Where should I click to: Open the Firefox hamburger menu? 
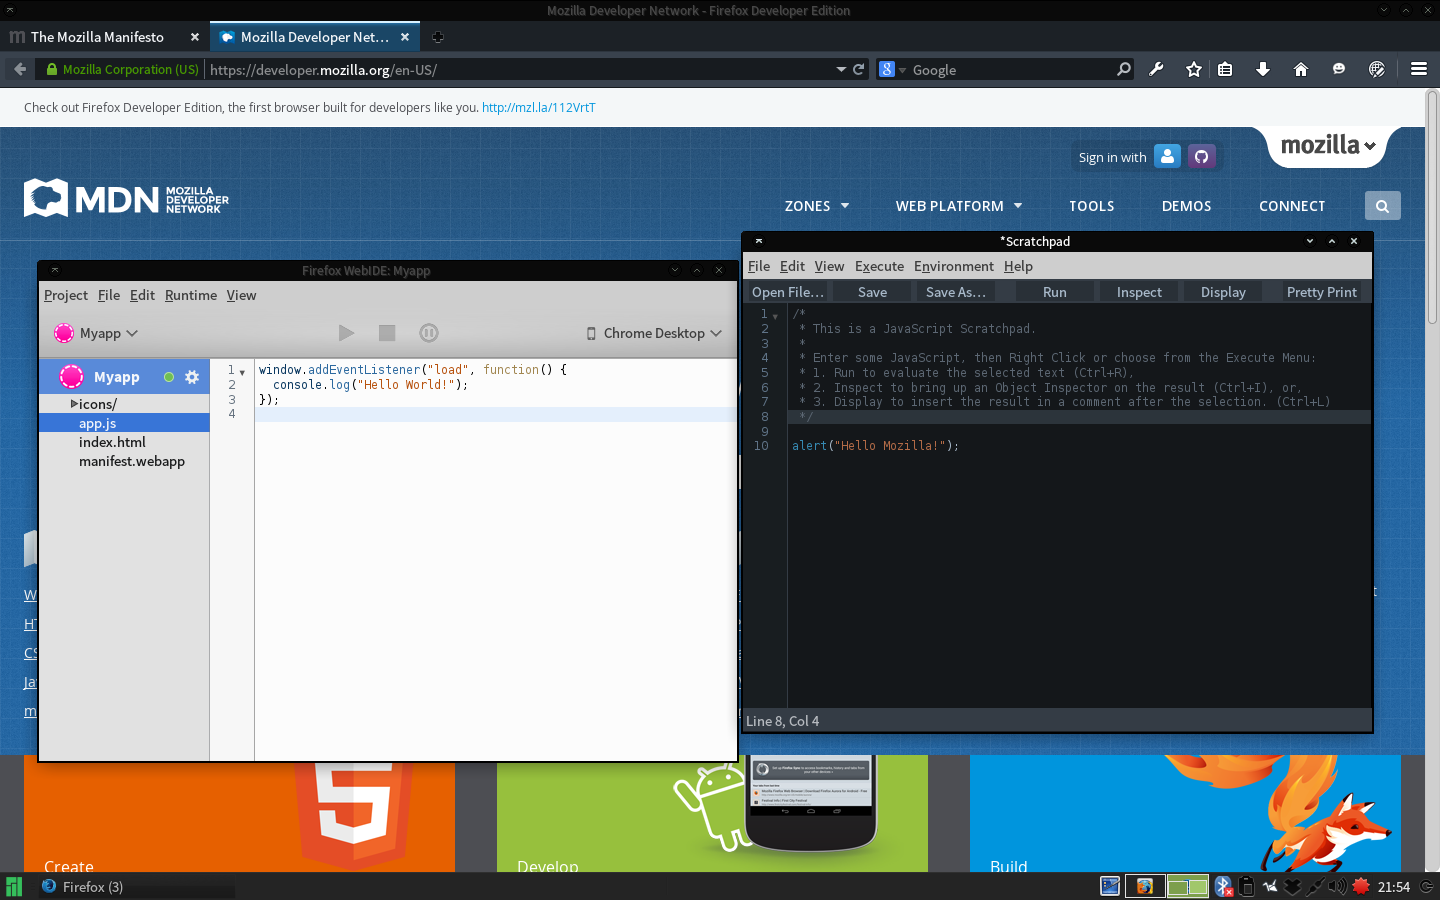coord(1418,69)
